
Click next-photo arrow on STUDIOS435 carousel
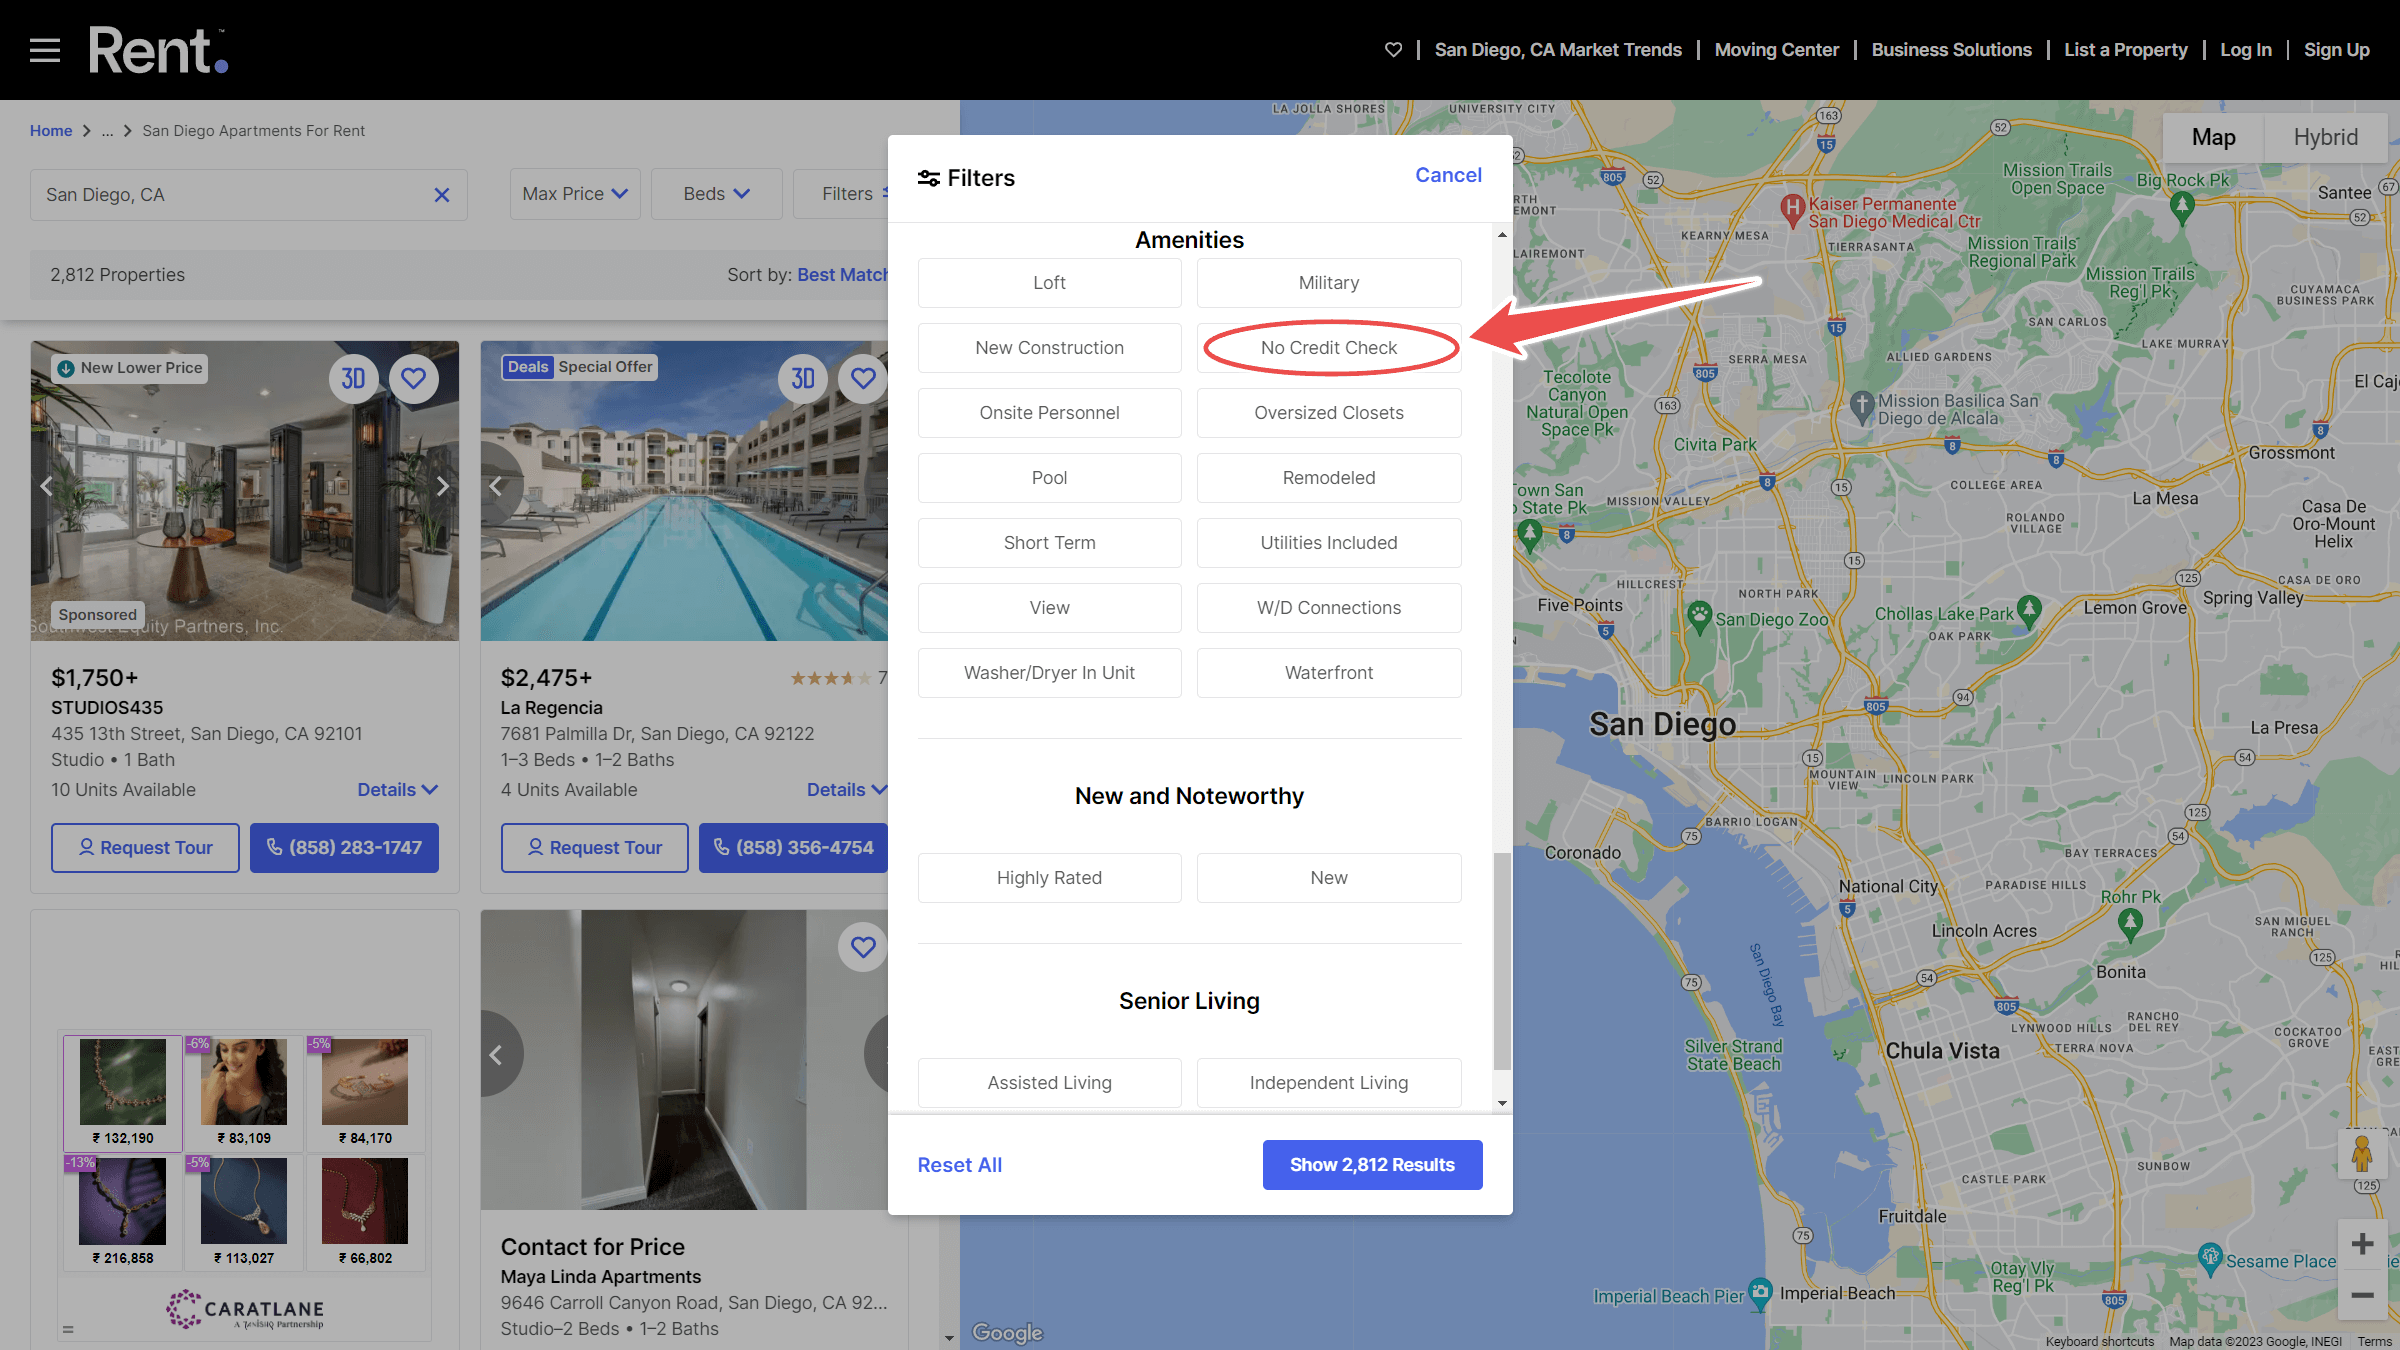(443, 486)
